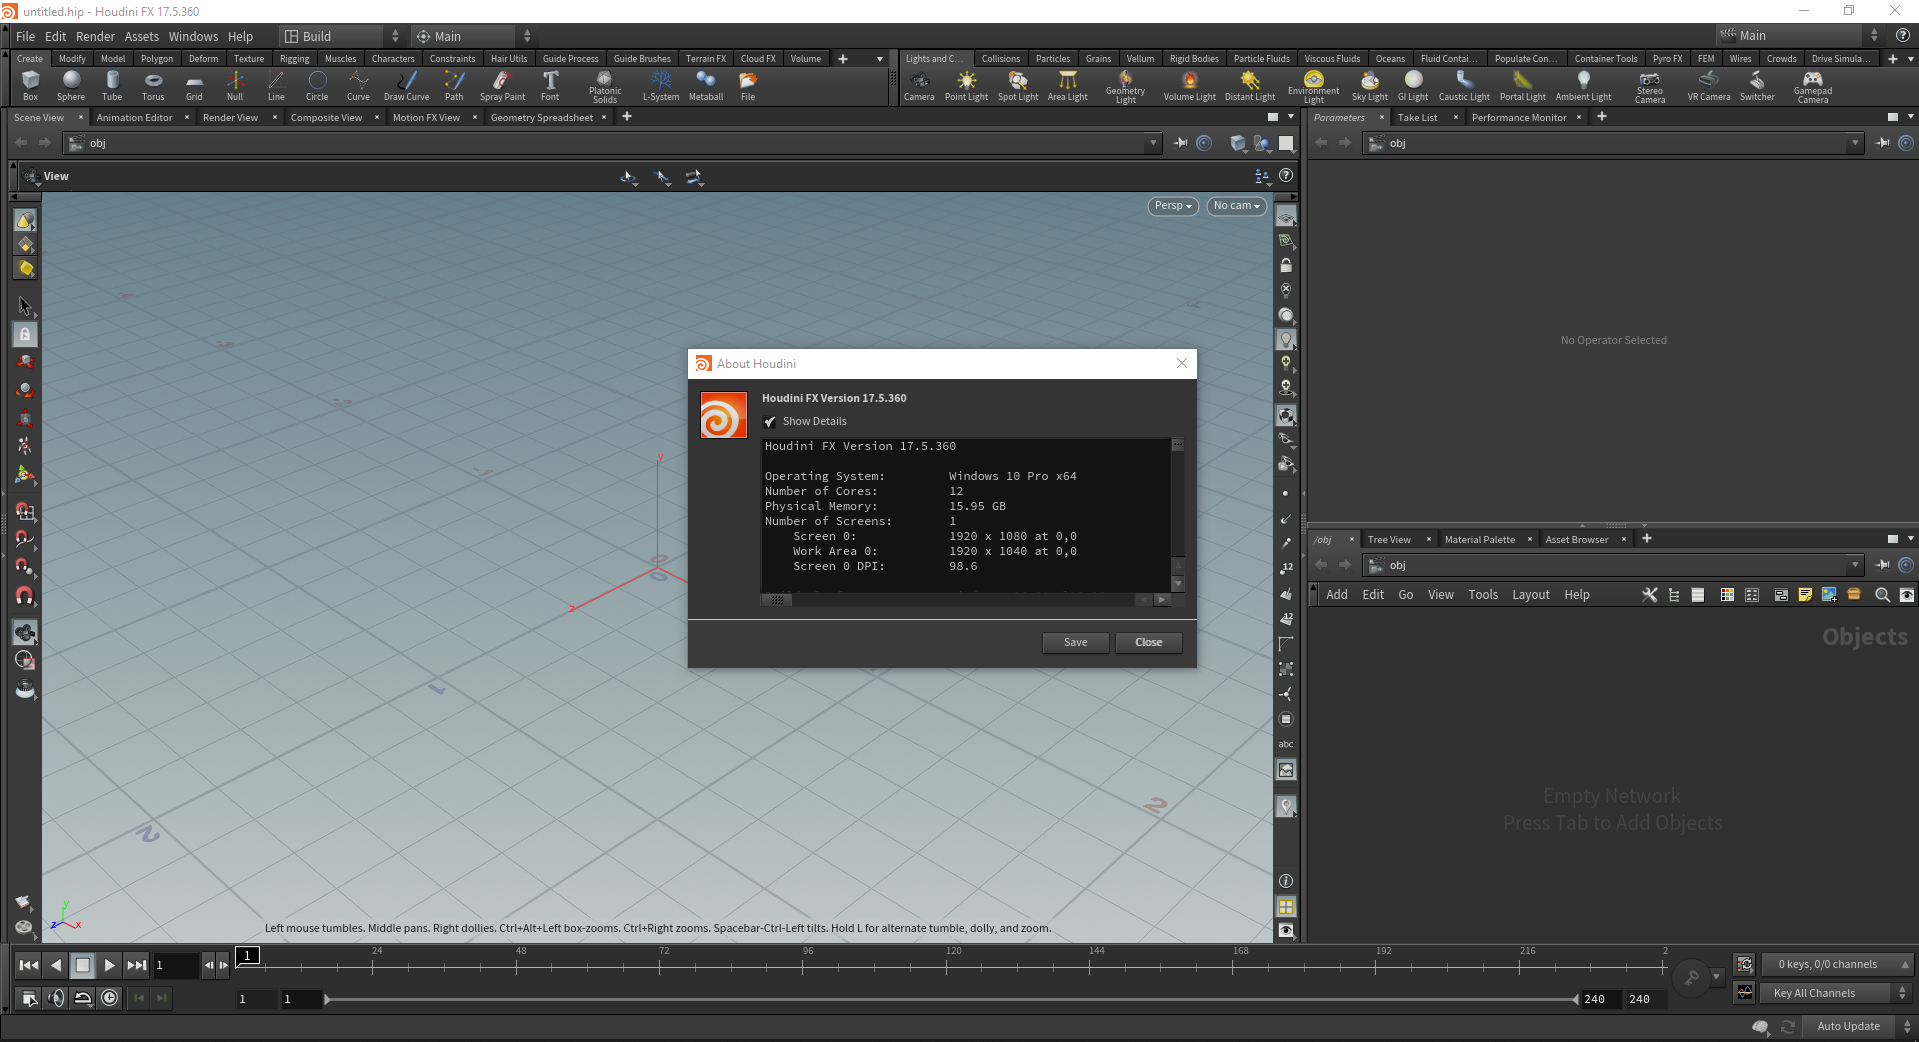Select the Draw Curve tool
The image size is (1919, 1042).
pyautogui.click(x=406, y=86)
